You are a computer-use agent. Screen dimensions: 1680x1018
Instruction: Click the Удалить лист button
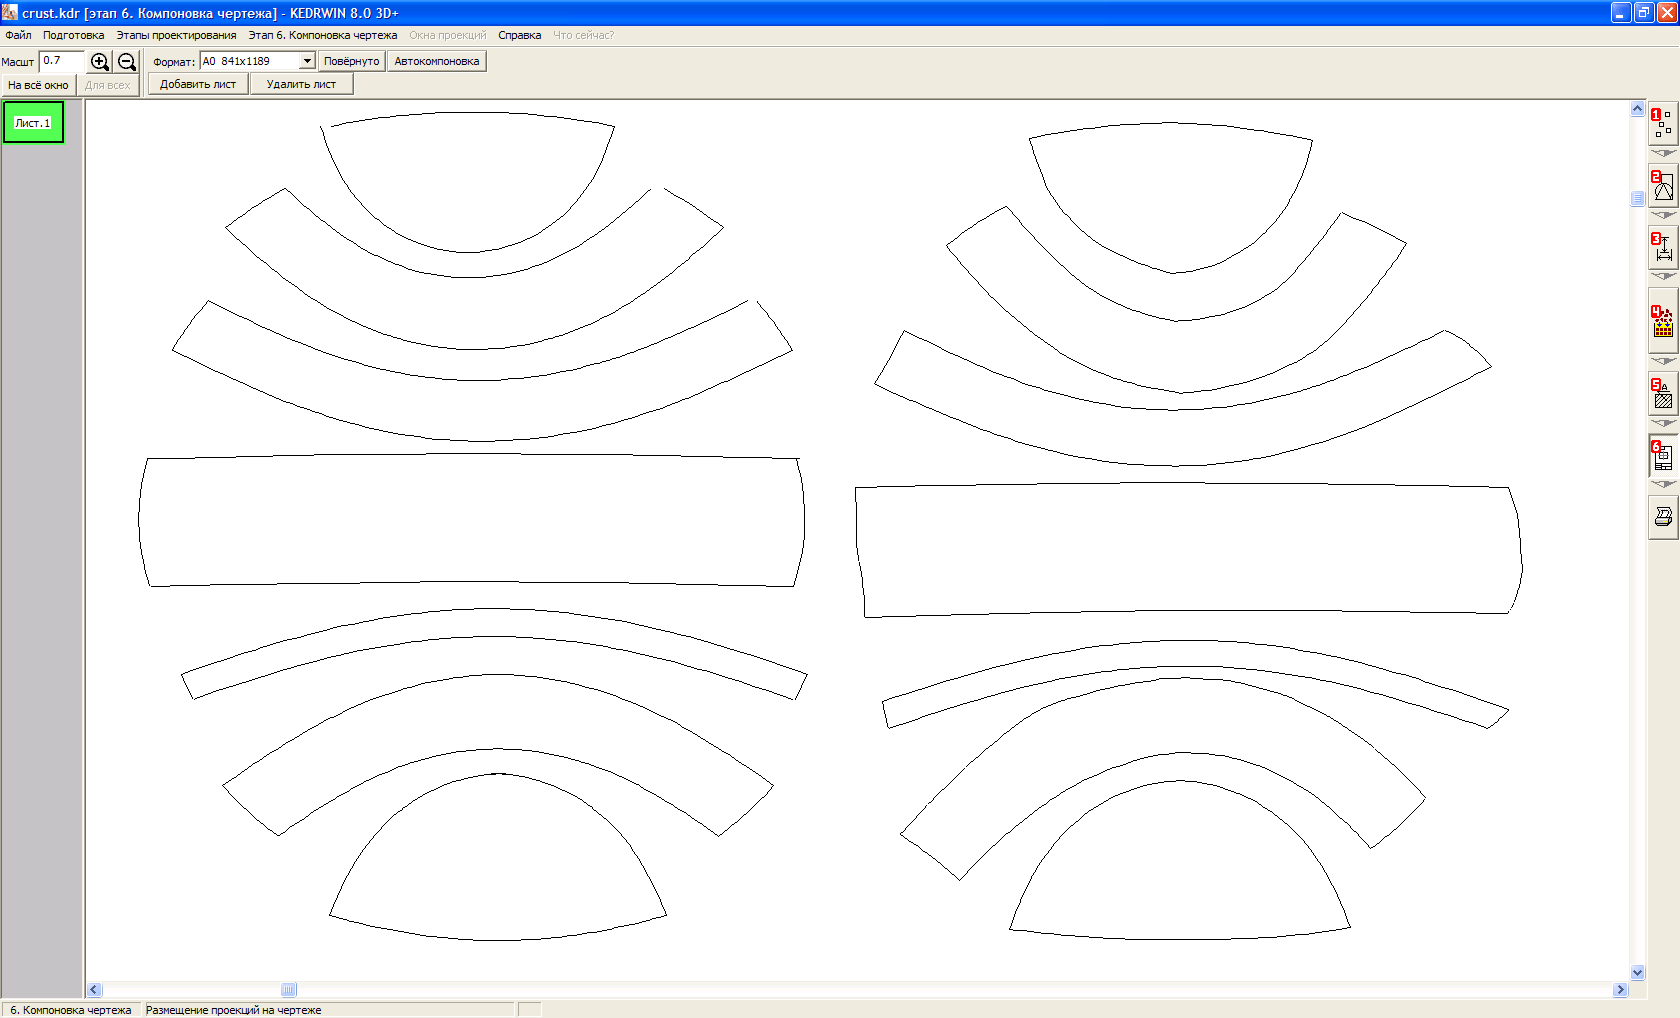301,84
